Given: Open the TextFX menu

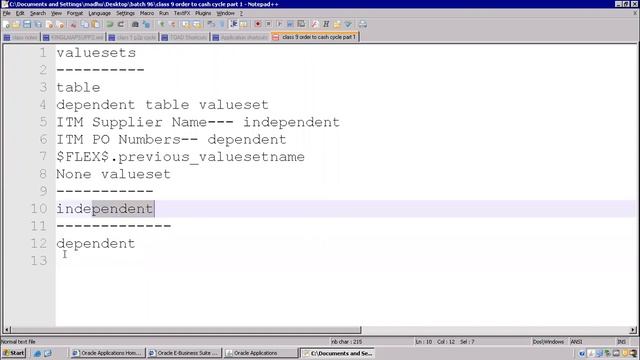Looking at the screenshot, I should [x=182, y=13].
